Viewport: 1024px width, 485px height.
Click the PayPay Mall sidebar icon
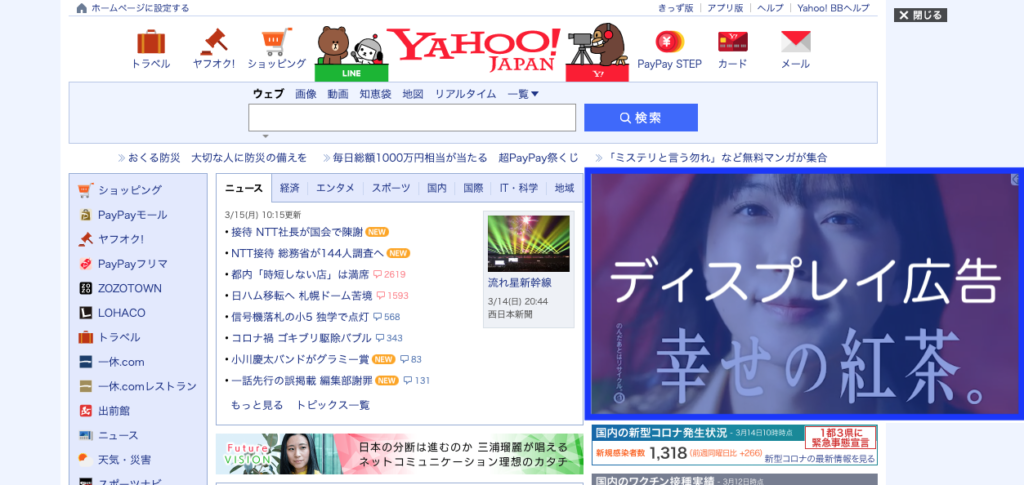[86, 215]
